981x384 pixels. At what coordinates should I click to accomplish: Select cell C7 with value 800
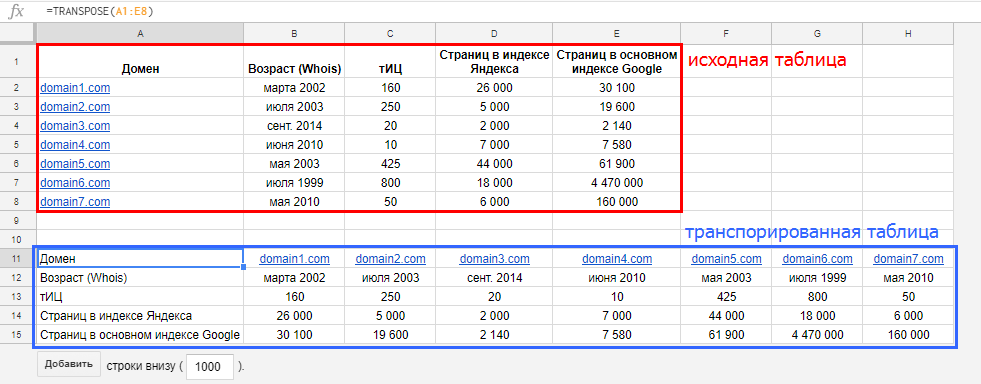tap(390, 183)
